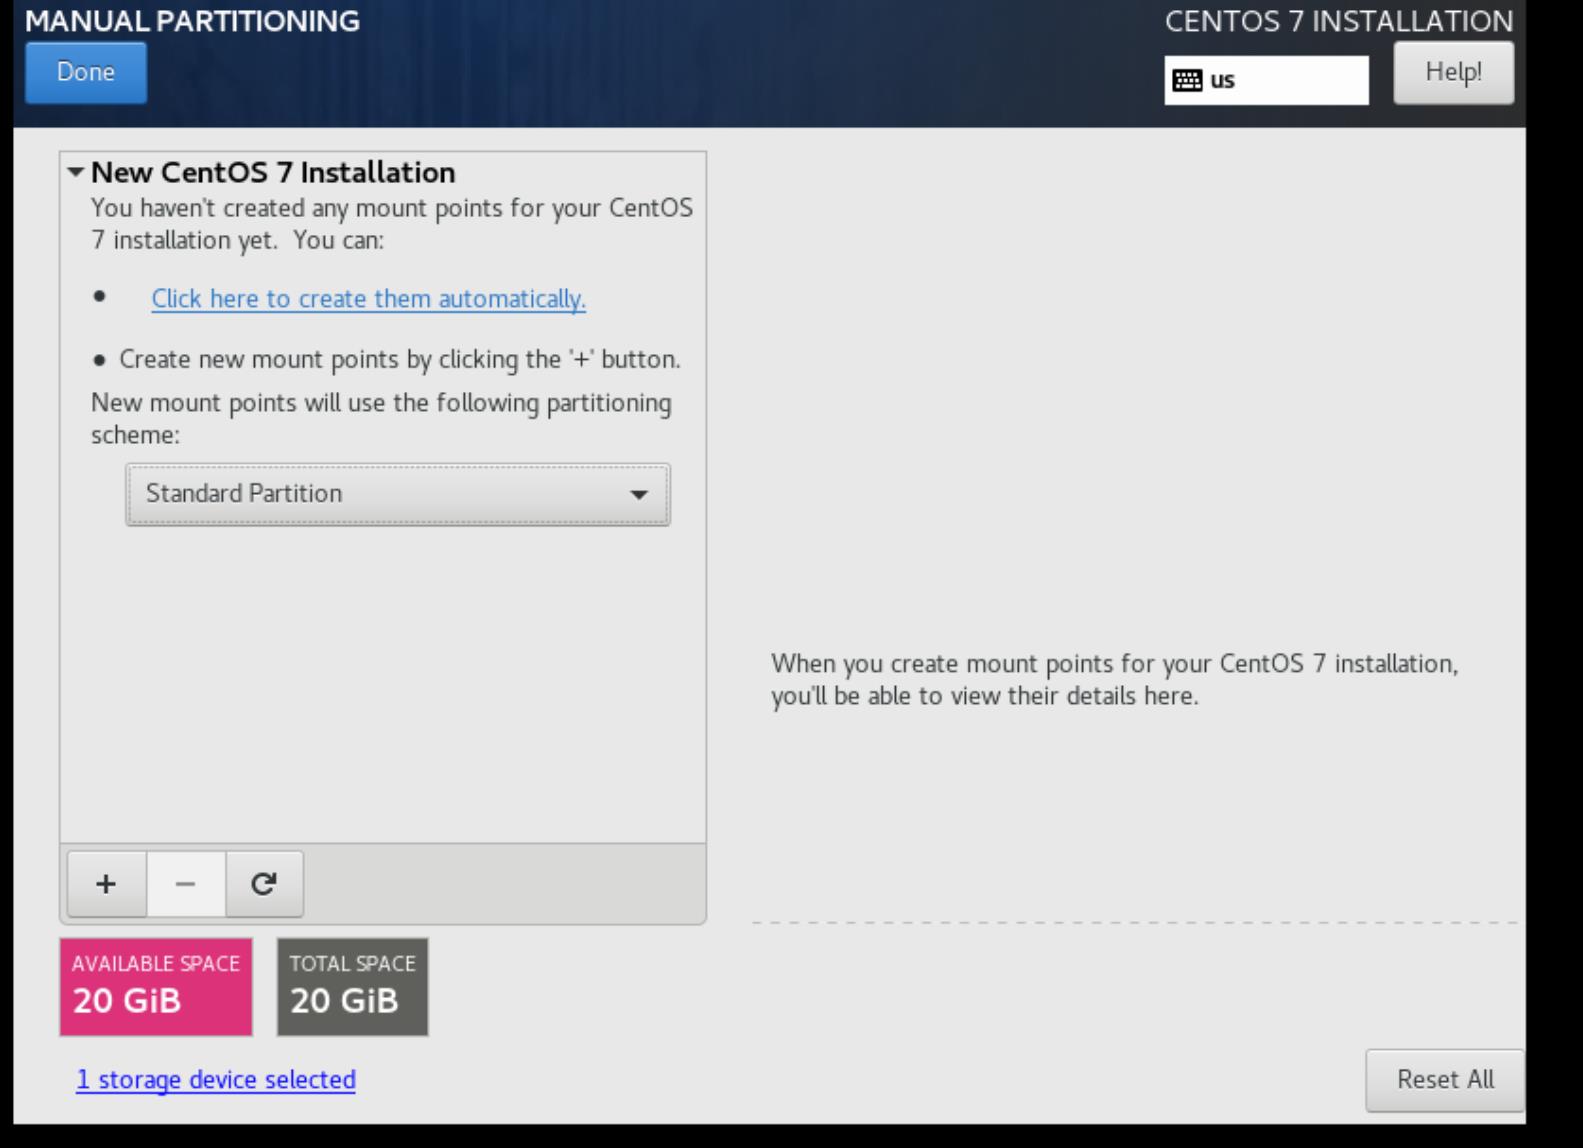Click the CENTOS 7 INSTALLATION heading
1583x1148 pixels.
pos(1339,21)
